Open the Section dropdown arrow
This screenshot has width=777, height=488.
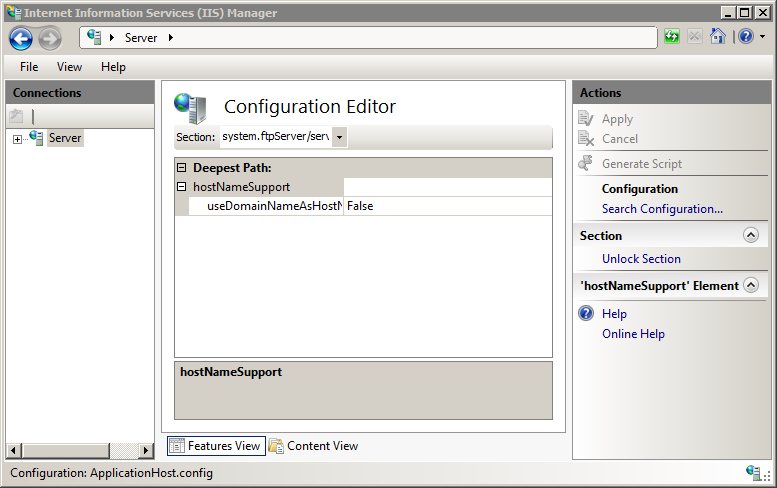pyautogui.click(x=339, y=137)
